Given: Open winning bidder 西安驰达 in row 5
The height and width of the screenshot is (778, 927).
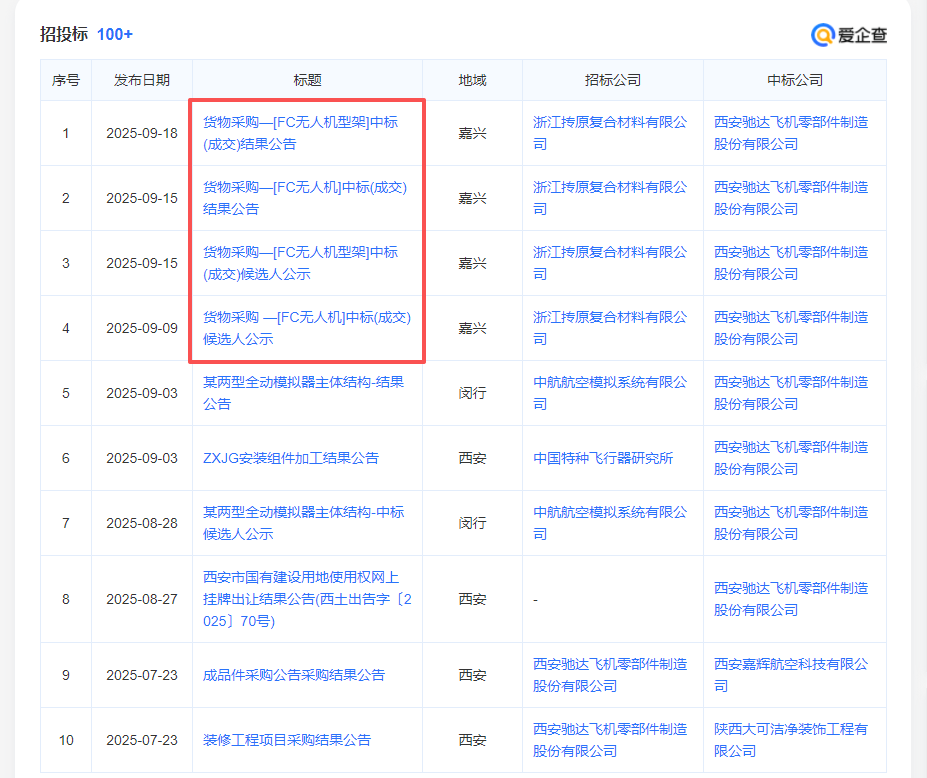Looking at the screenshot, I should [x=791, y=393].
